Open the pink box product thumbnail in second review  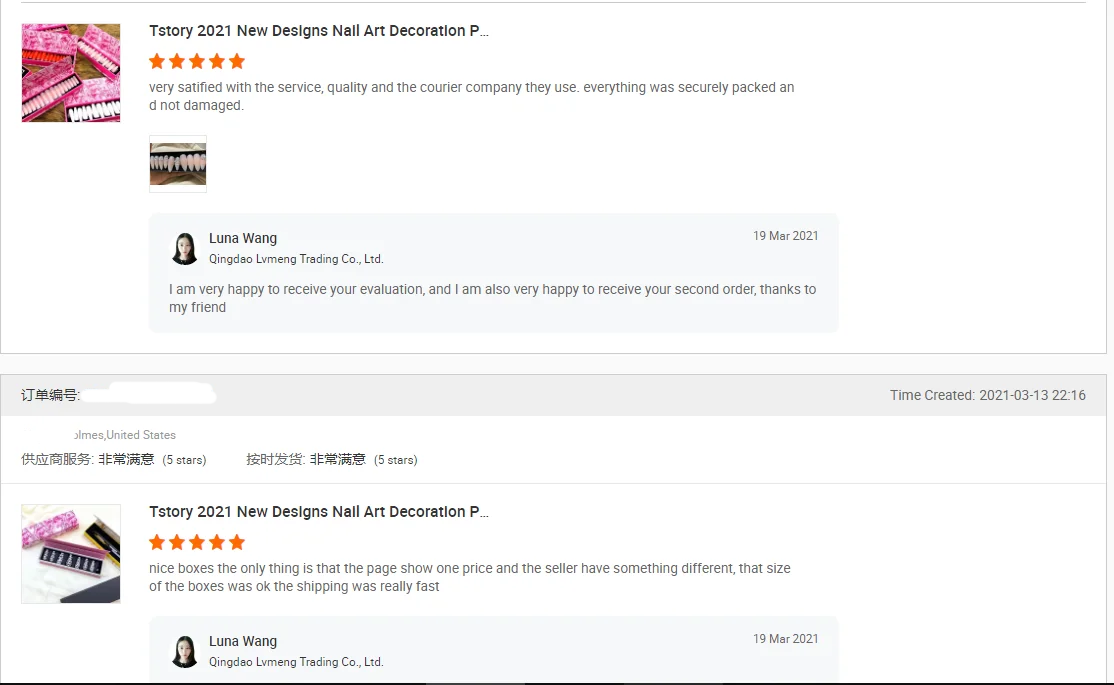point(71,554)
